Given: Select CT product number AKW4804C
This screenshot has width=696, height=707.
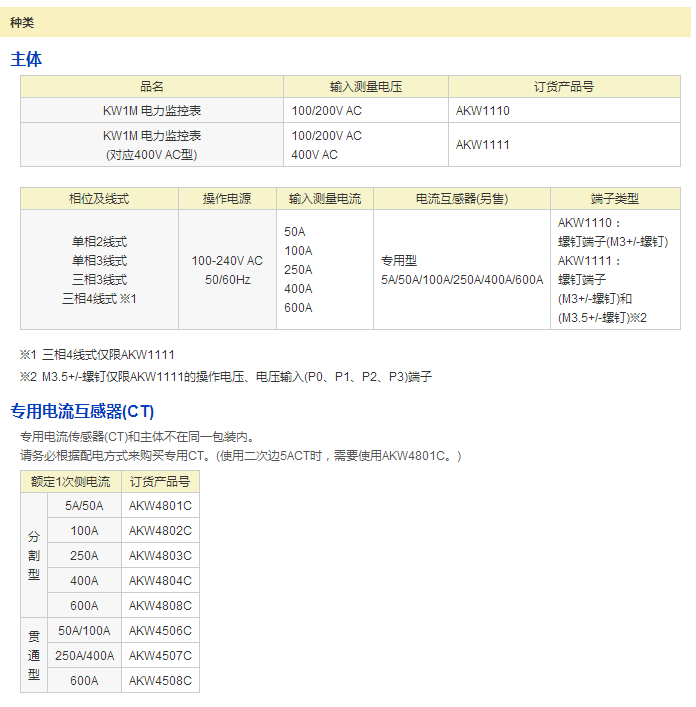Looking at the screenshot, I should [160, 581].
